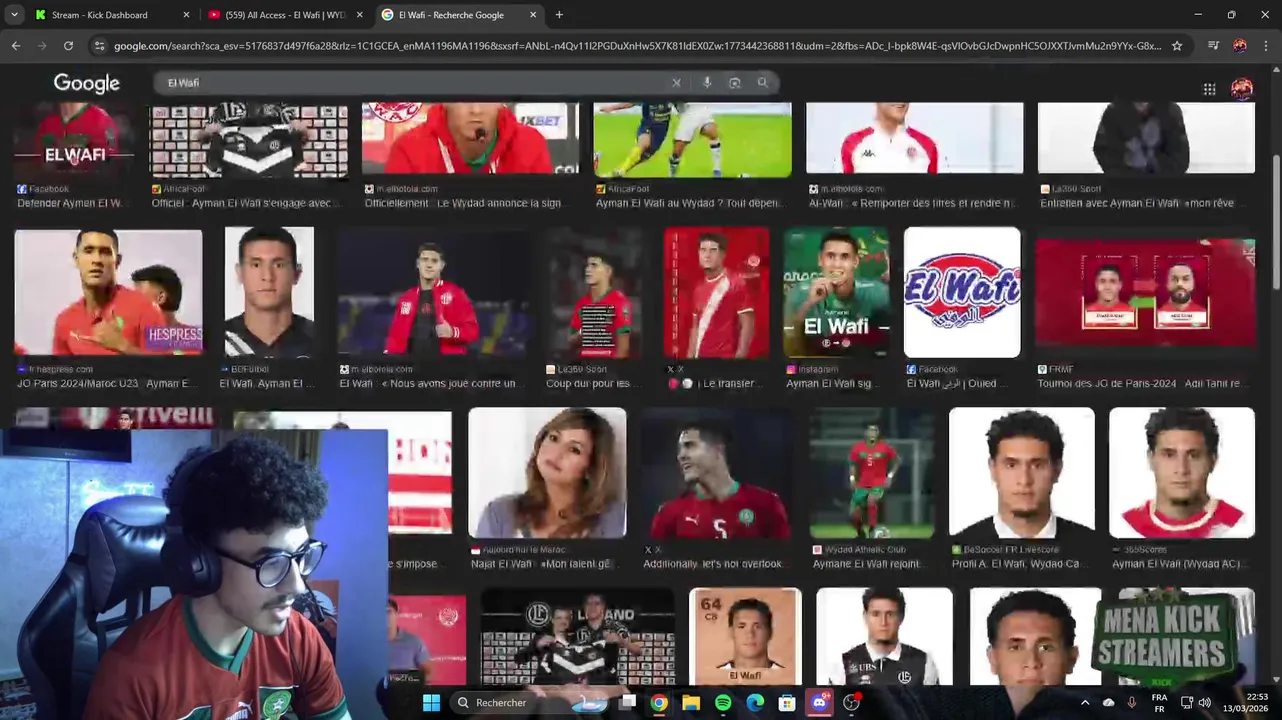Click the address bar URL
1282x720 pixels.
[637, 46]
